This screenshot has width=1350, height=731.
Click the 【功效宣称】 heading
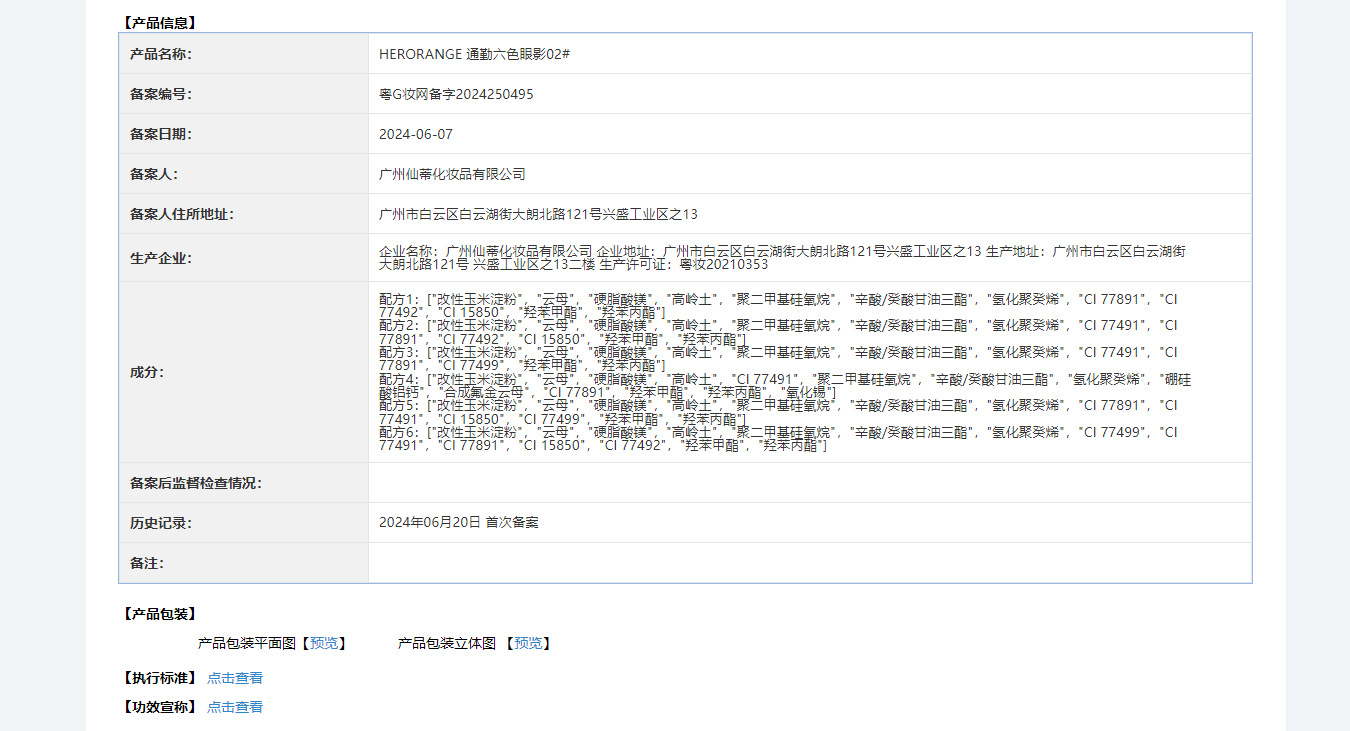(x=160, y=707)
